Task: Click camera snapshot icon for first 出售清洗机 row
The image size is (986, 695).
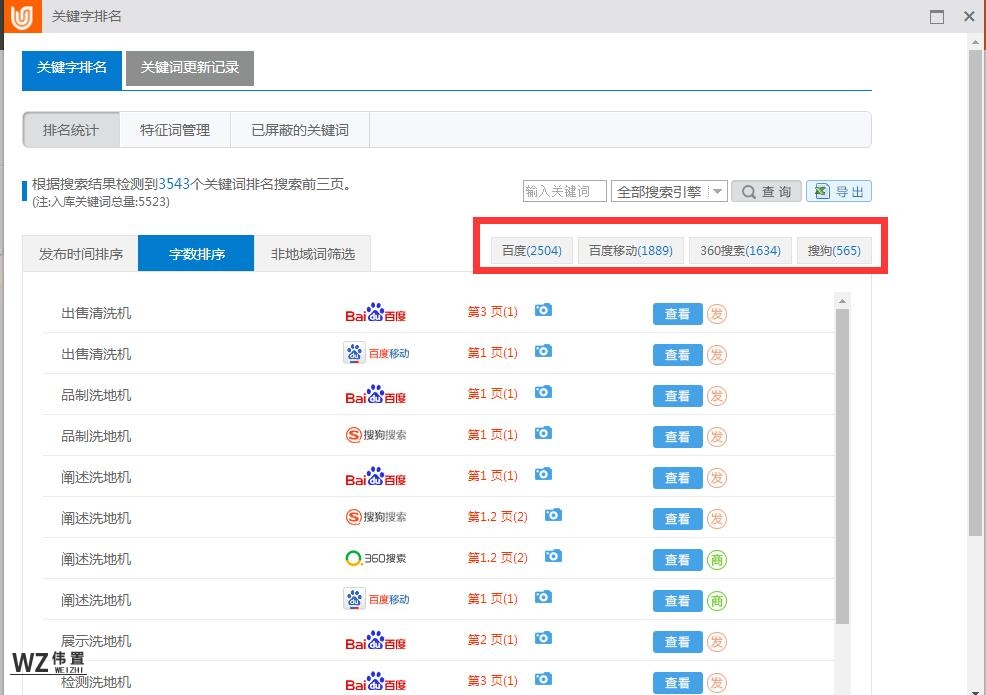Action: click(542, 311)
